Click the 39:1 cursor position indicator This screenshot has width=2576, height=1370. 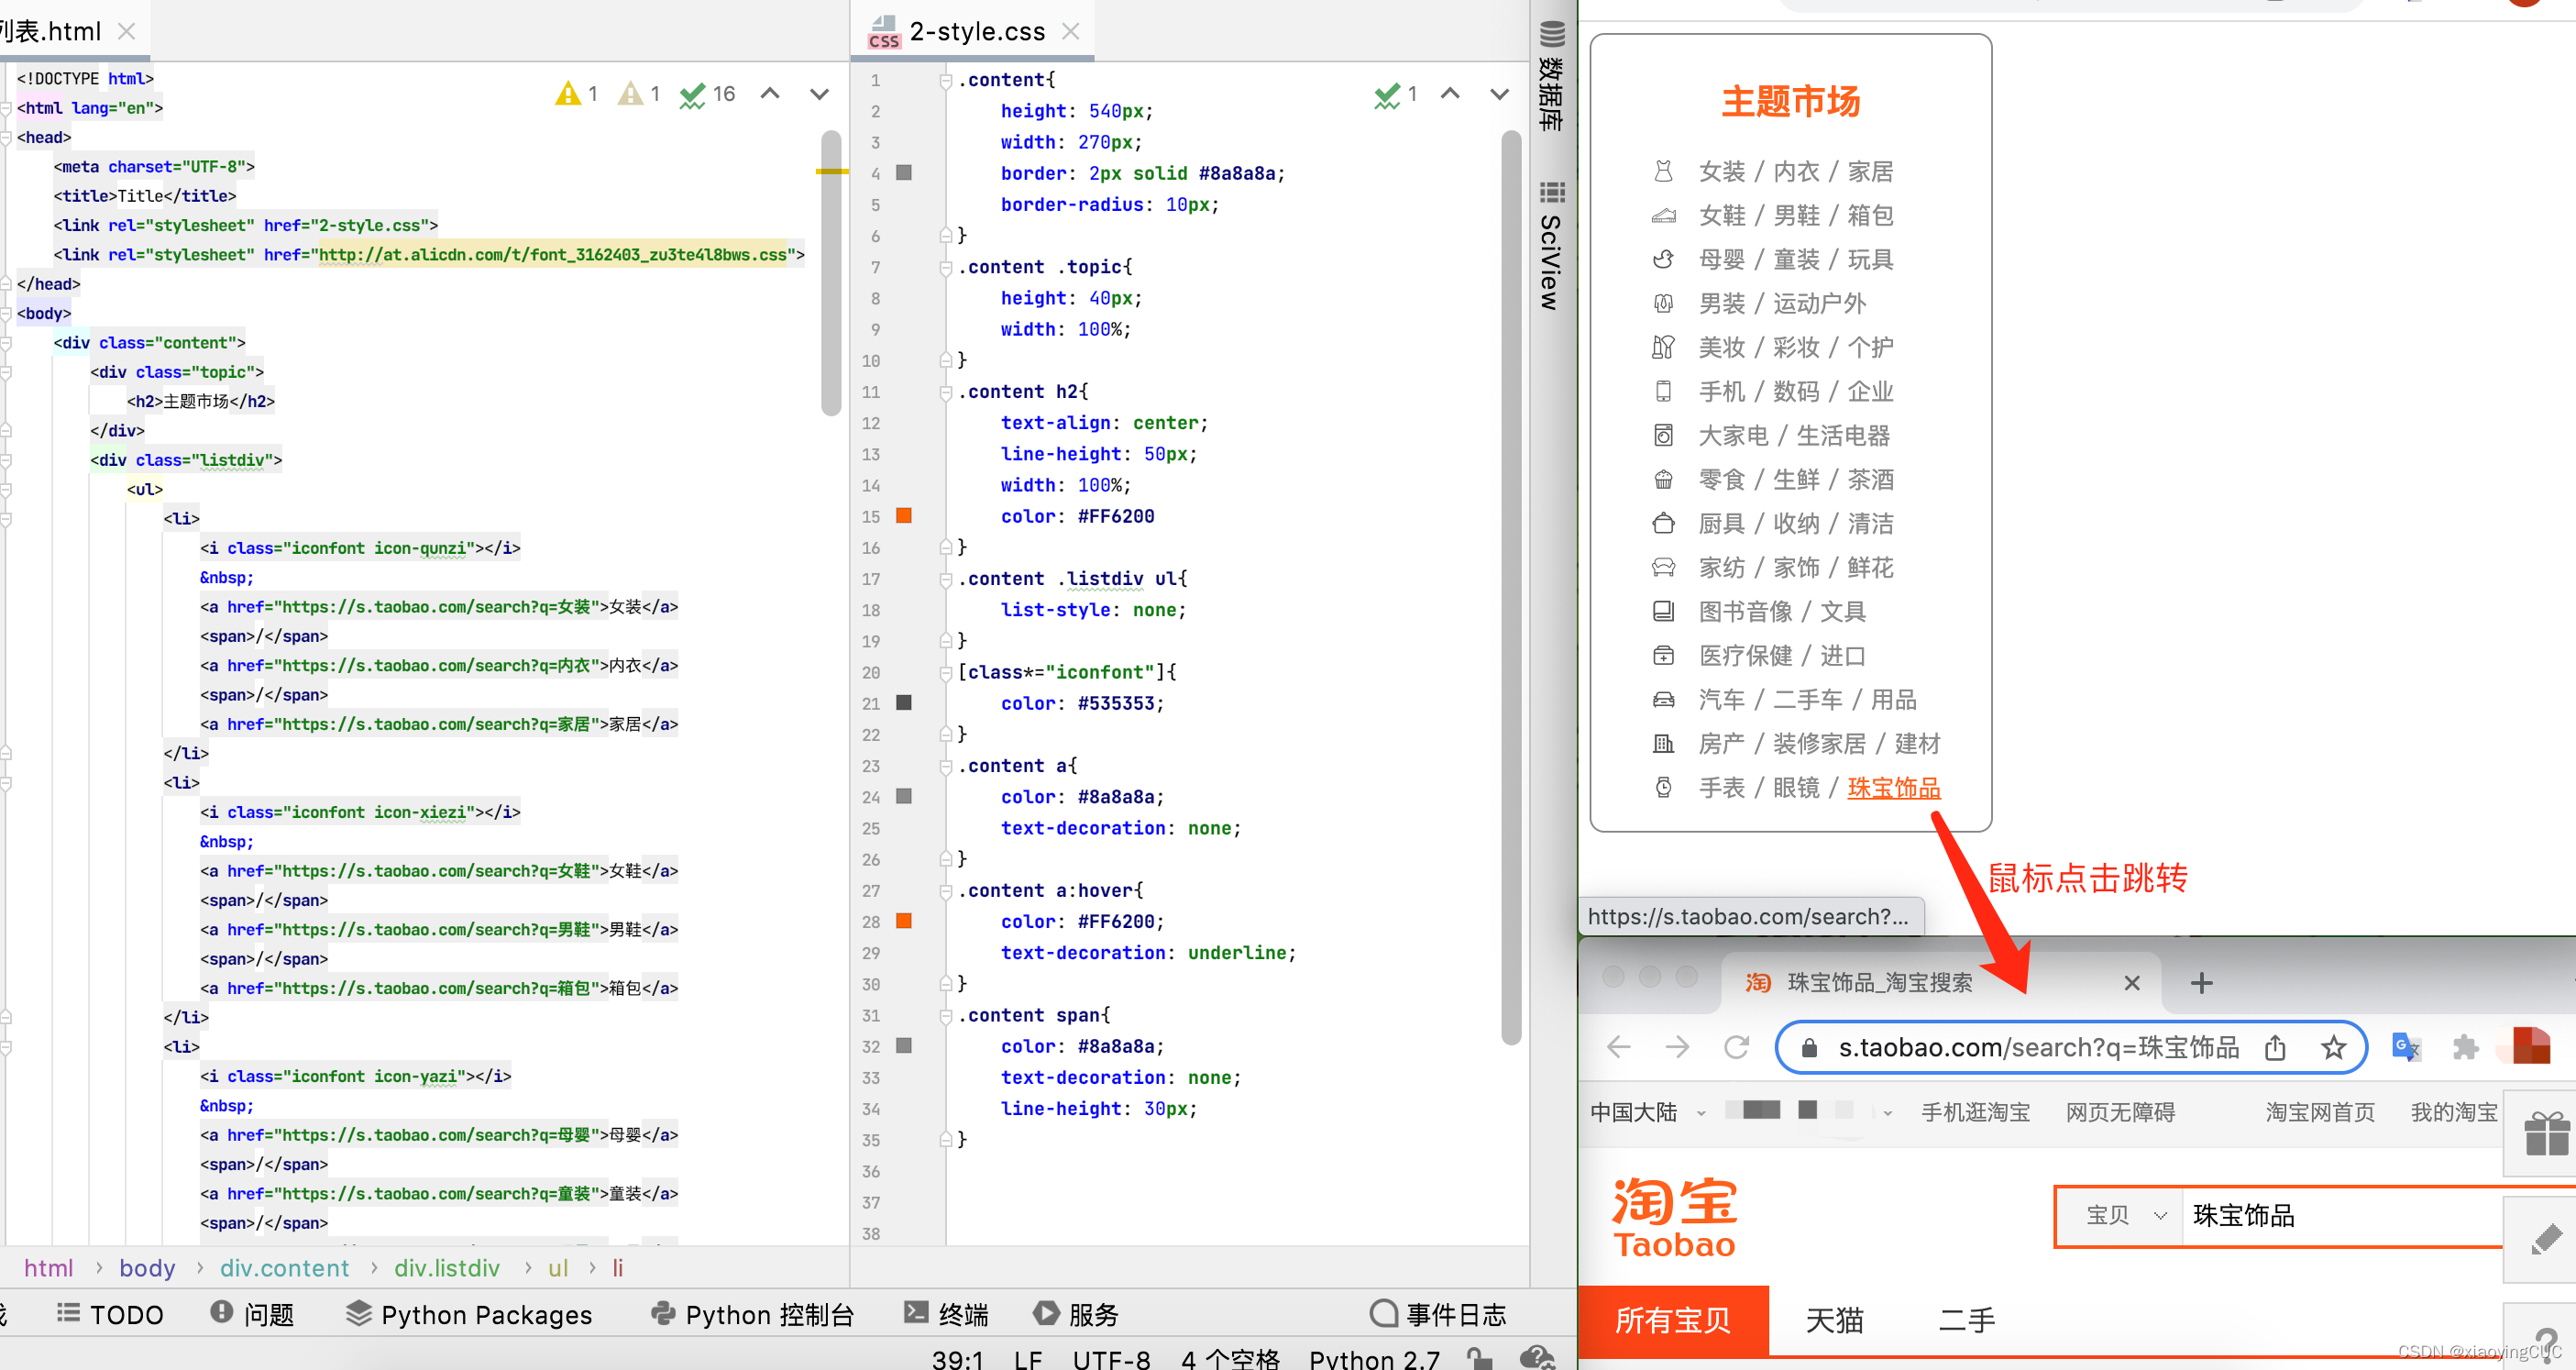pyautogui.click(x=957, y=1359)
